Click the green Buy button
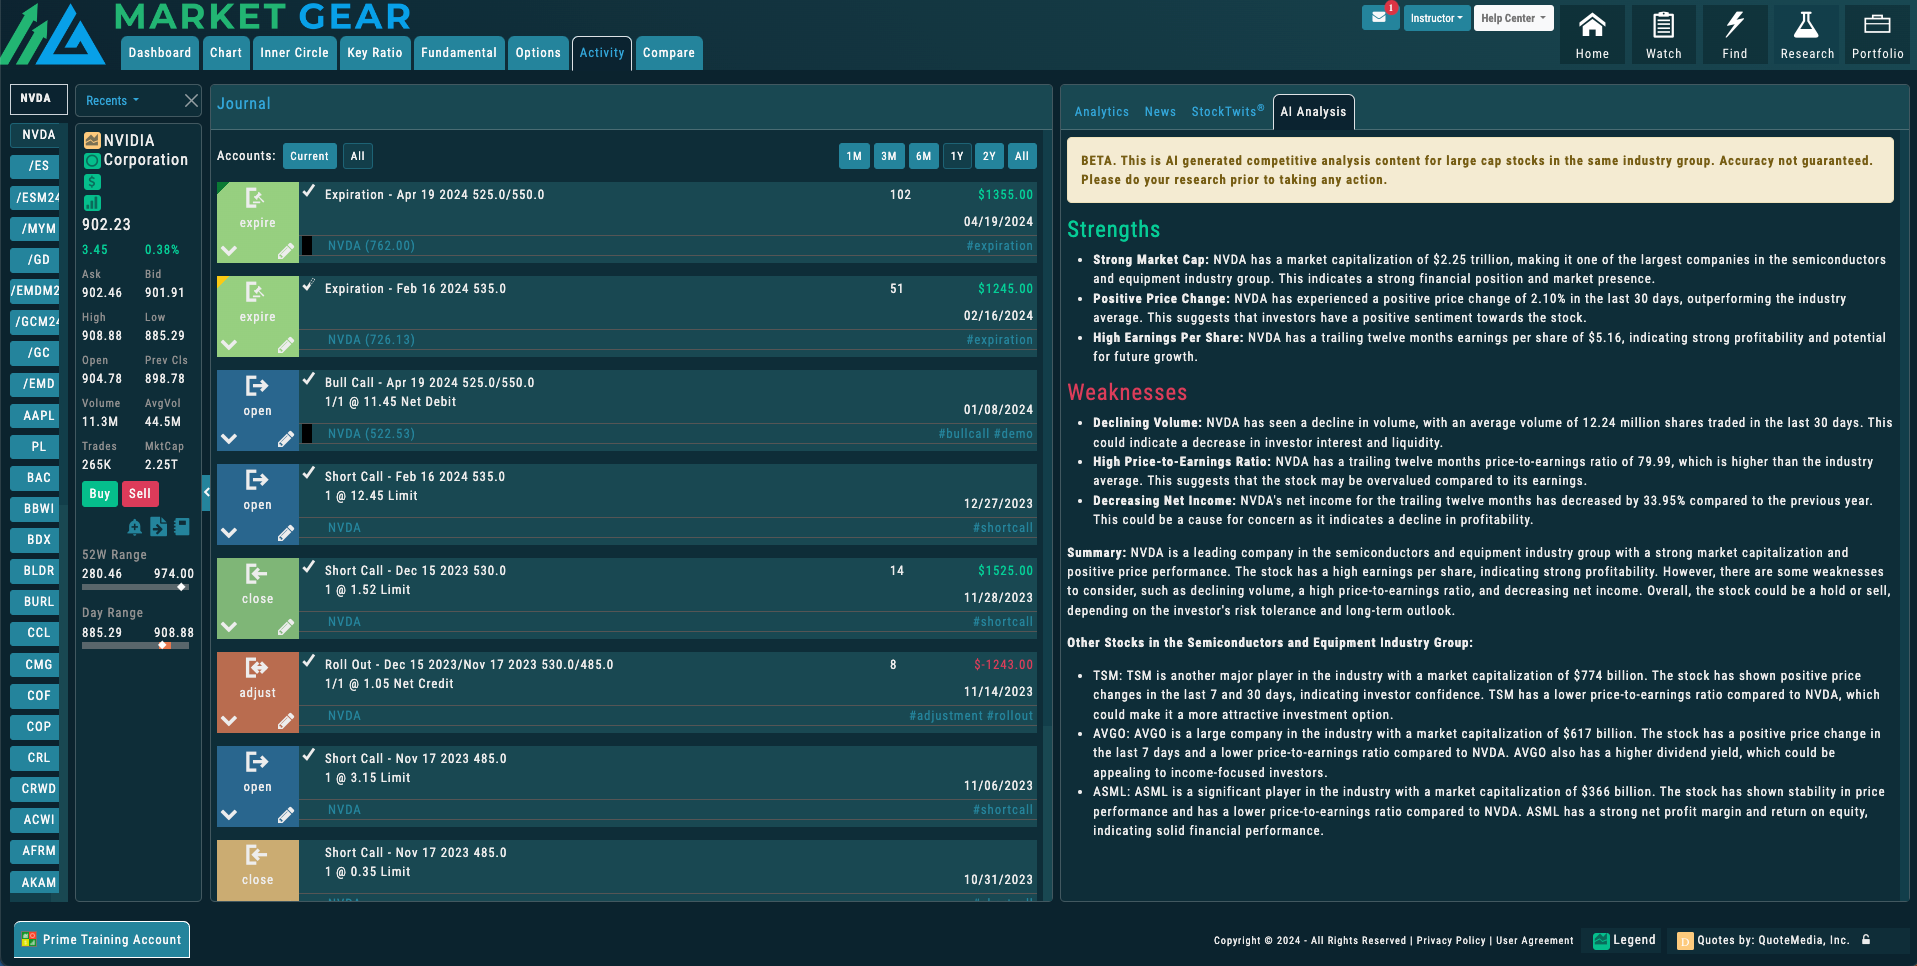 tap(100, 494)
